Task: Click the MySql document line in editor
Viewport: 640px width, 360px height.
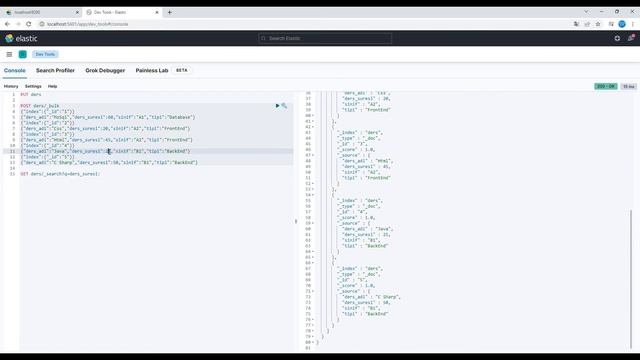Action: coord(108,118)
